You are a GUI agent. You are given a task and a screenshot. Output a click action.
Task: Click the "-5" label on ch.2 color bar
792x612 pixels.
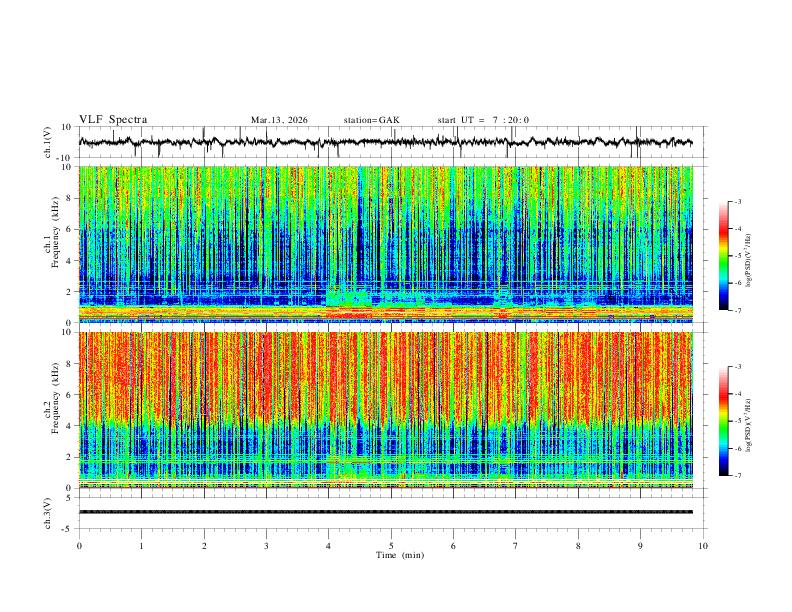(x=738, y=421)
